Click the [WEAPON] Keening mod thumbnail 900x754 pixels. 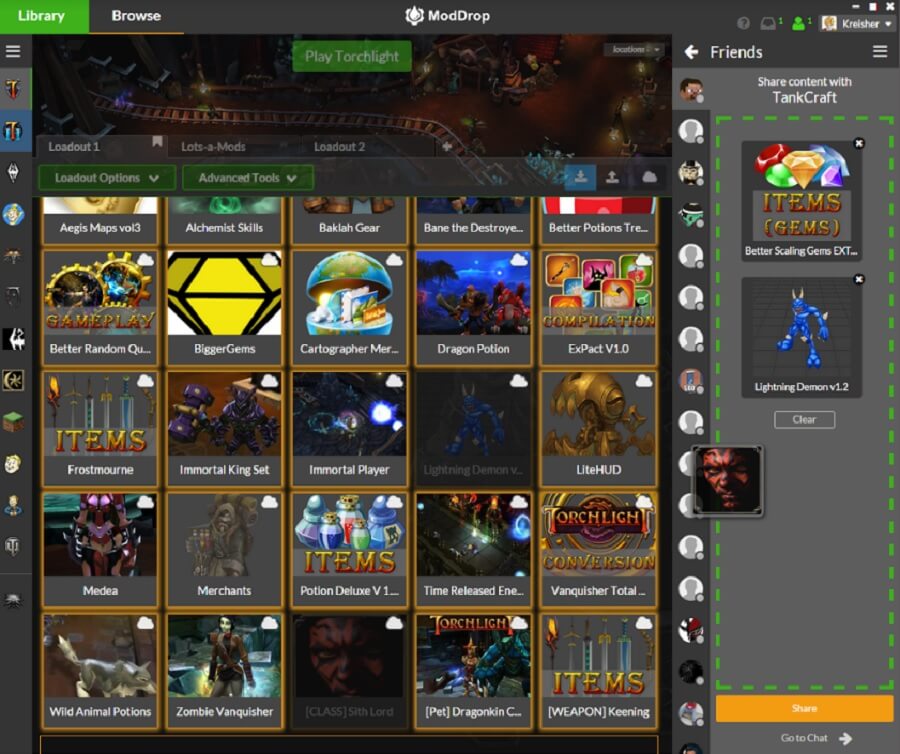tap(598, 656)
